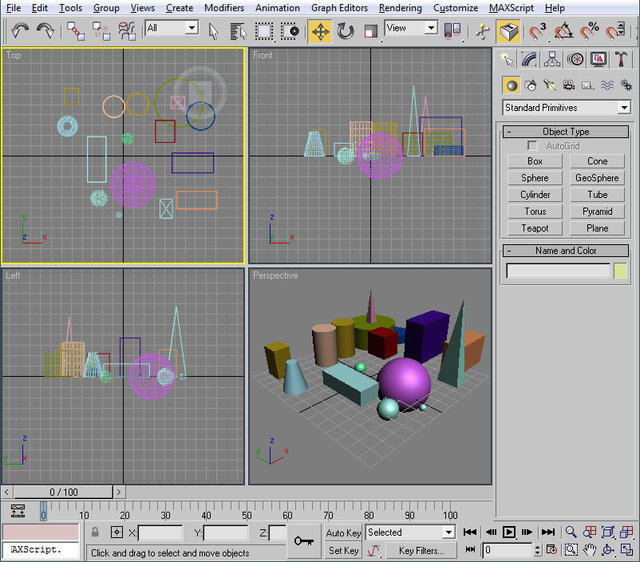Toggle the selection lock icon

(x=95, y=533)
